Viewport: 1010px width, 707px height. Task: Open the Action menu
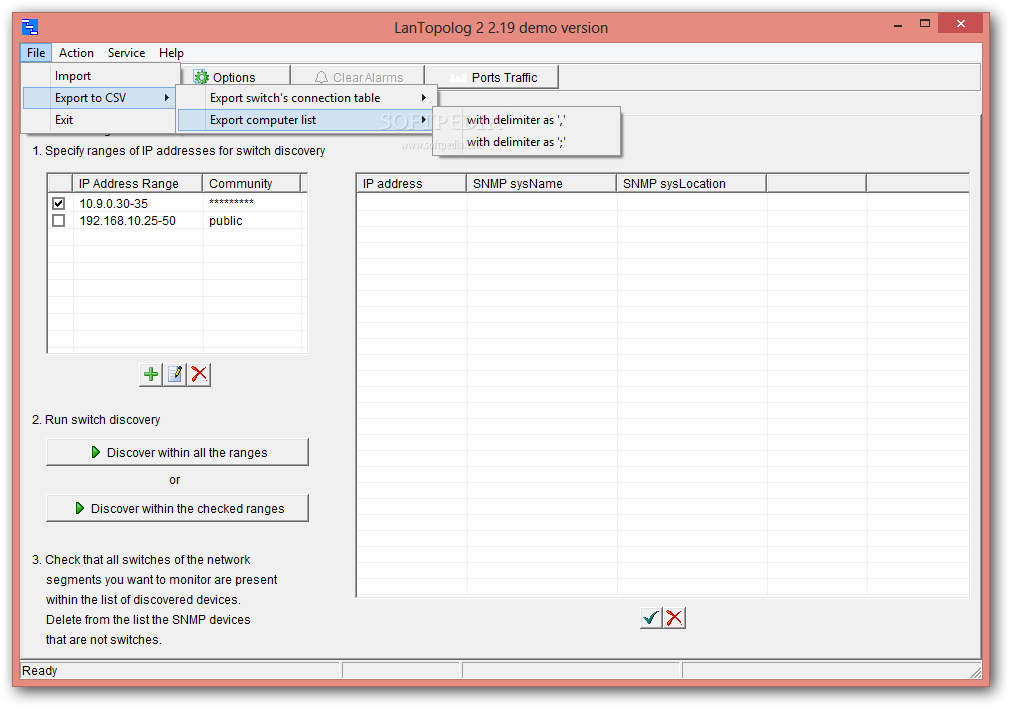click(x=76, y=53)
